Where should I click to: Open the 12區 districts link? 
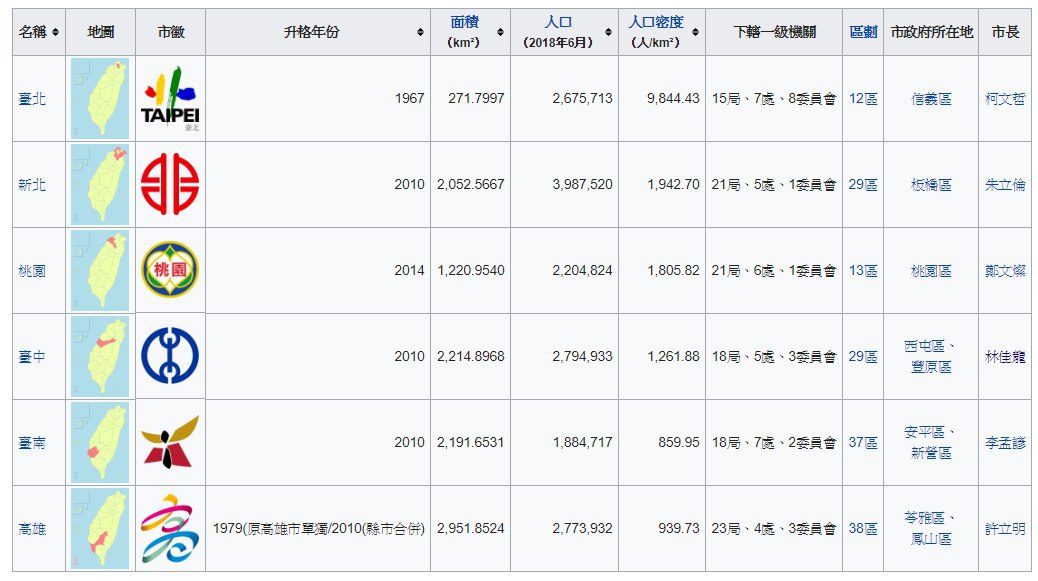pos(863,99)
